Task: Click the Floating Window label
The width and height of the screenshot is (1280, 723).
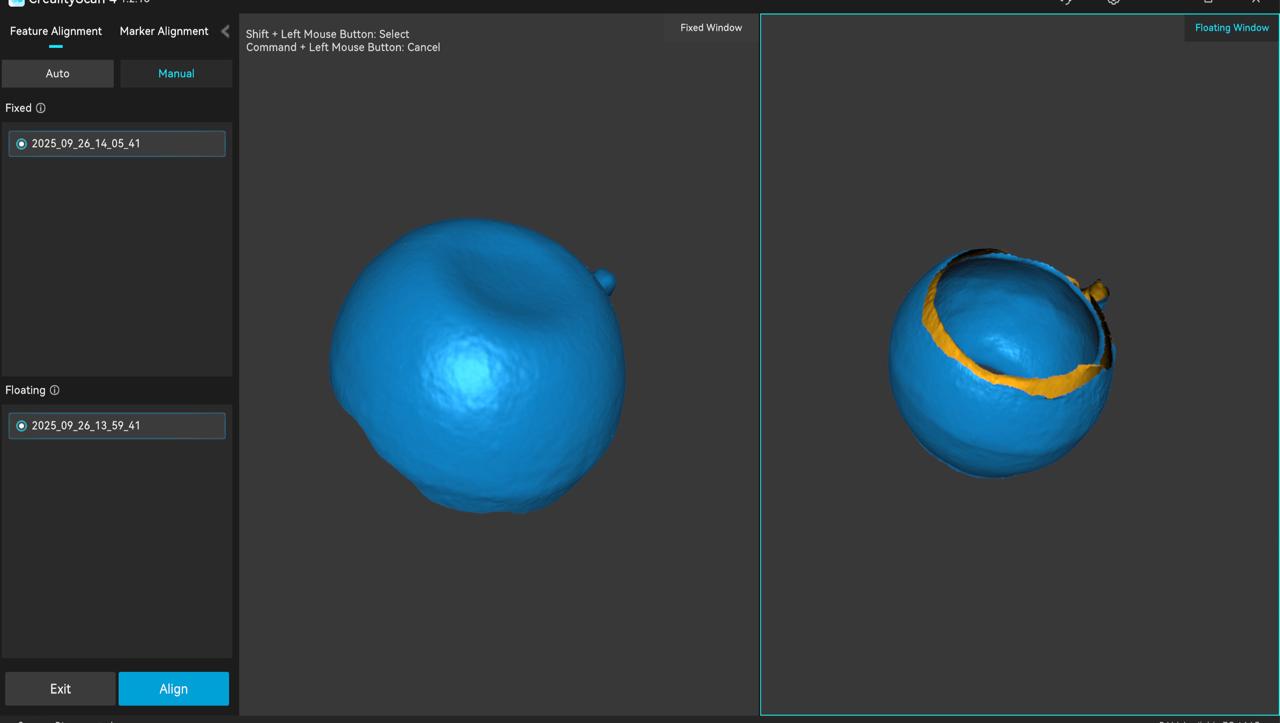Action: coord(1231,28)
